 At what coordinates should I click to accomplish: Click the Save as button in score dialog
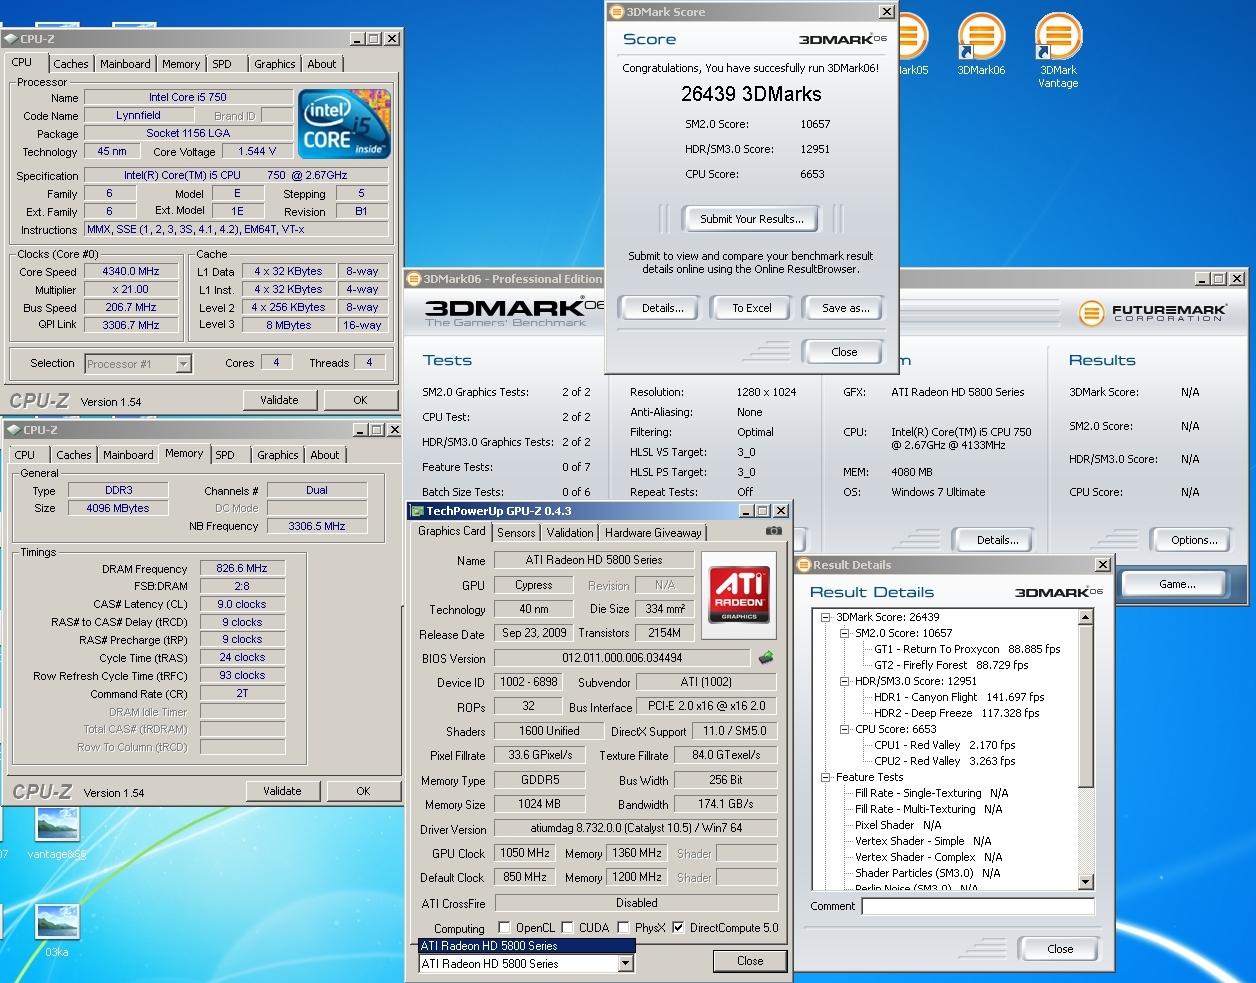845,308
